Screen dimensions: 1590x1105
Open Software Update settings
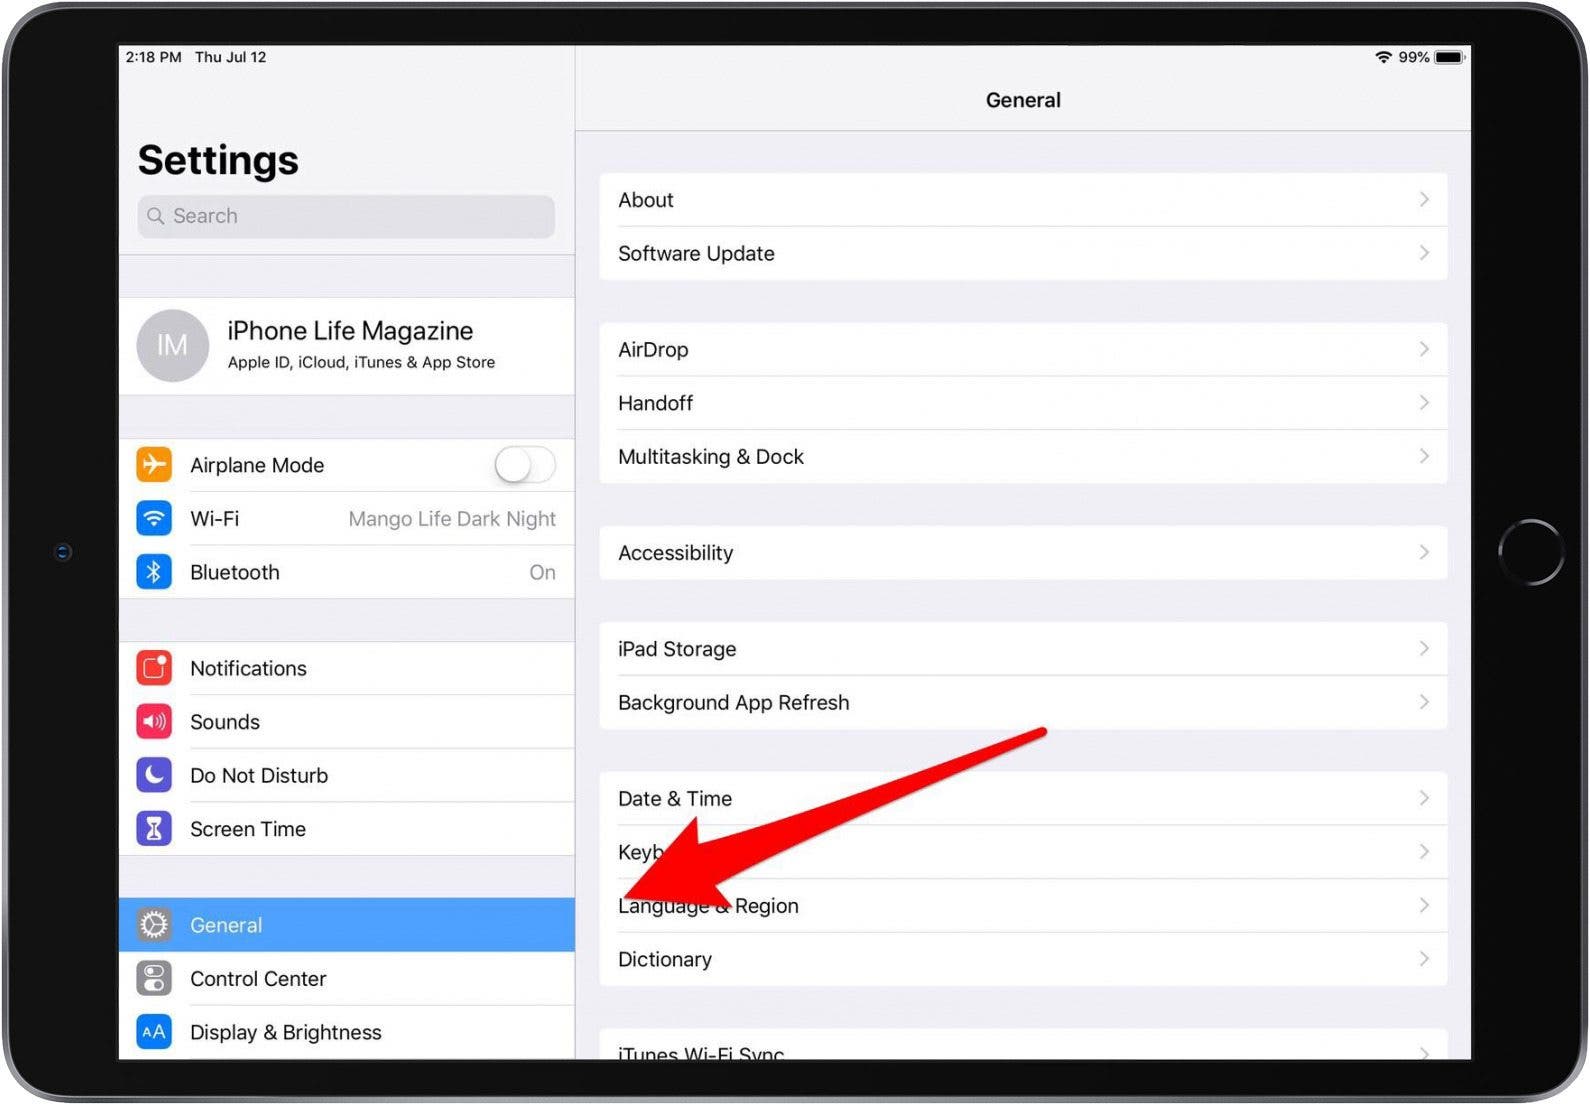(1023, 253)
